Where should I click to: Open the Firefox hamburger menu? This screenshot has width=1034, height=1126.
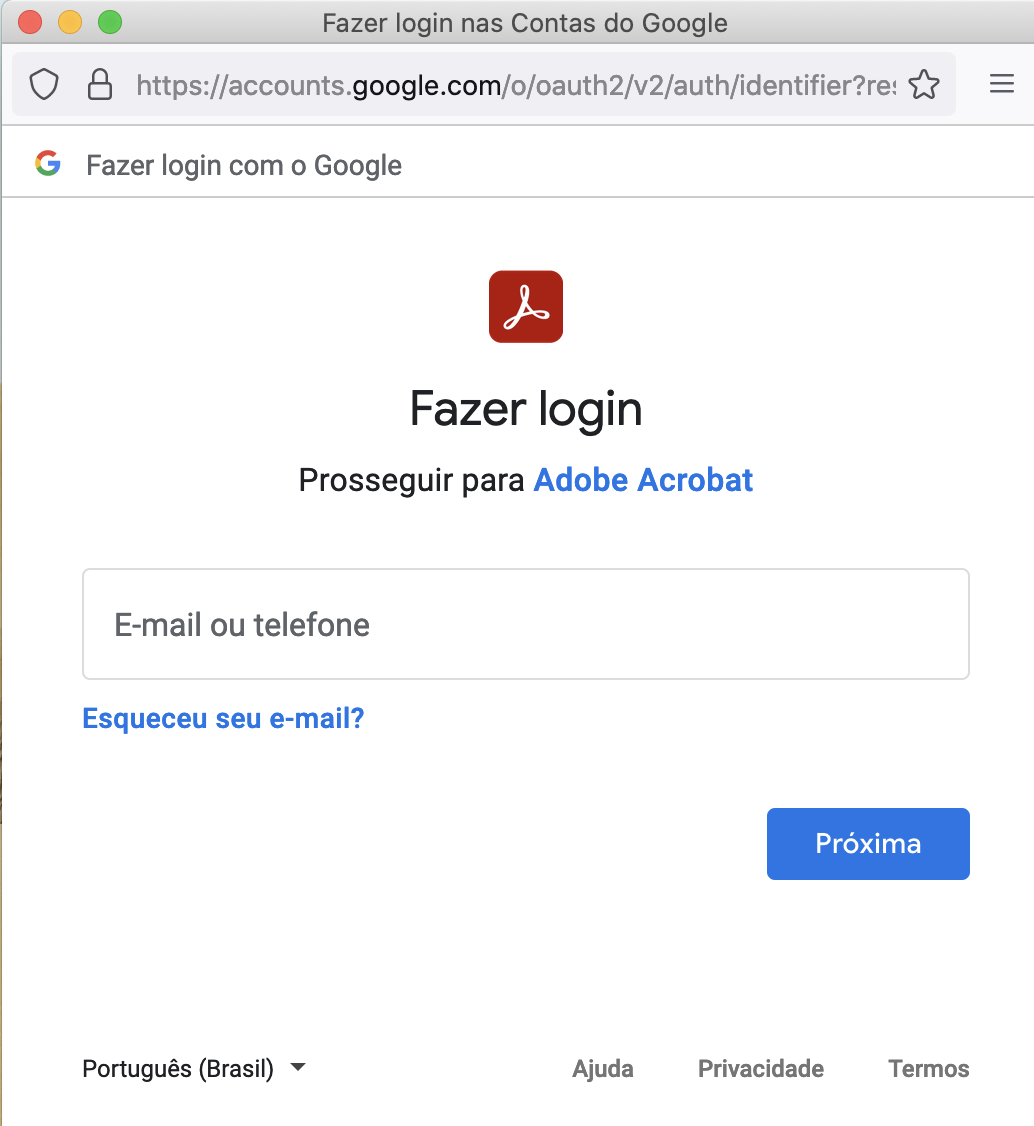pos(1002,85)
